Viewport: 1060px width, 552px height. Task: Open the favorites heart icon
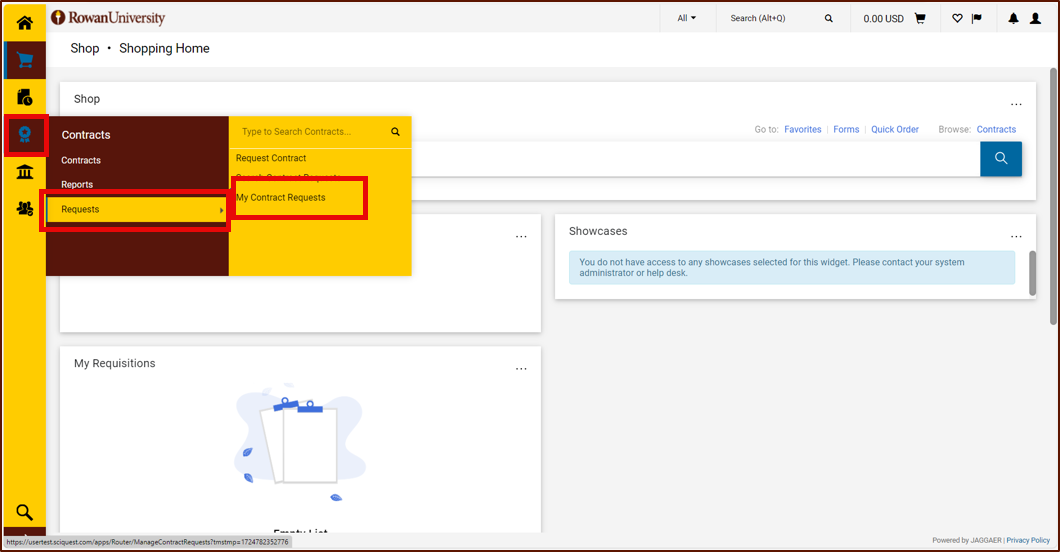tap(957, 18)
